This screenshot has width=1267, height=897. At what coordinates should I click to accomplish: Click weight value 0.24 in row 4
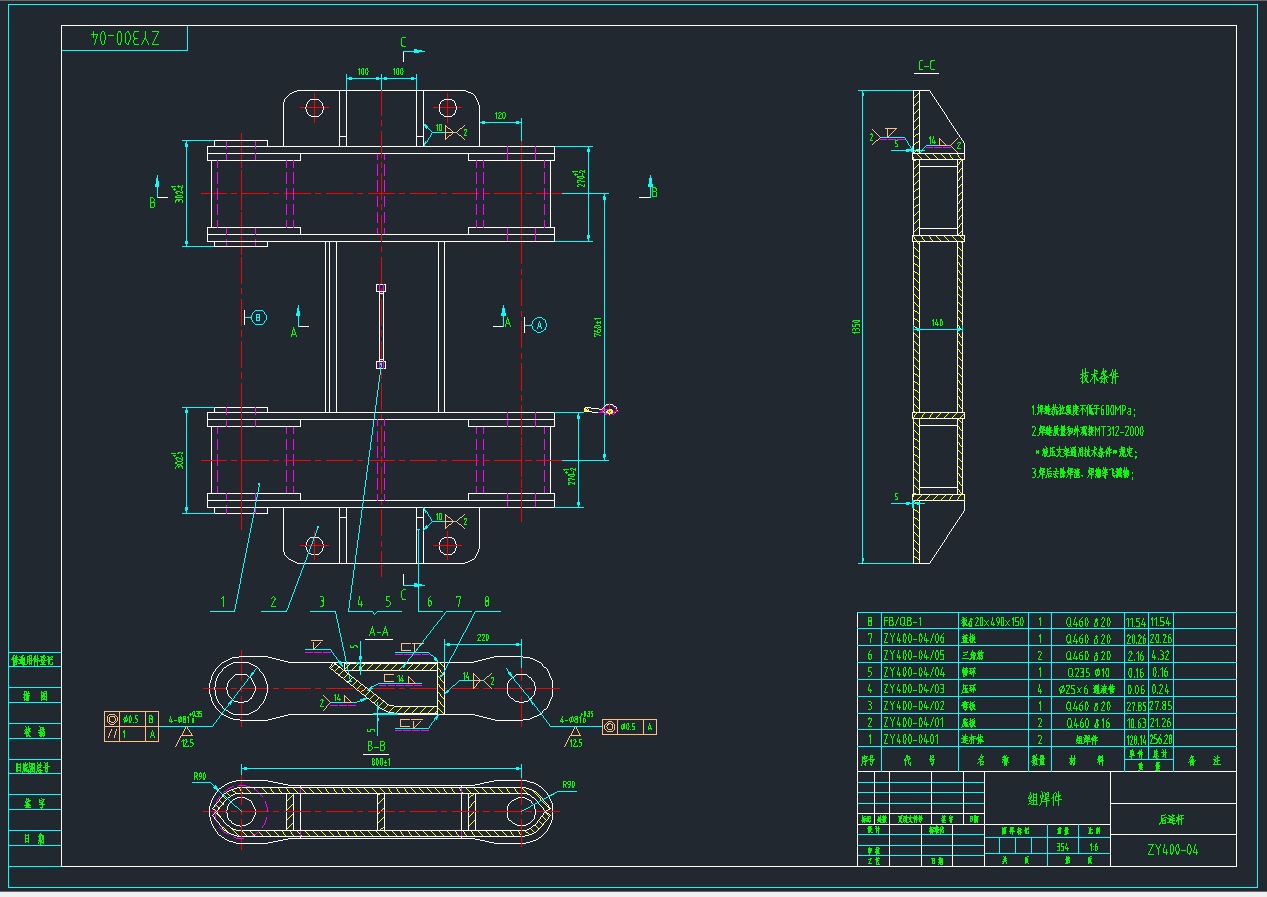tap(1162, 689)
